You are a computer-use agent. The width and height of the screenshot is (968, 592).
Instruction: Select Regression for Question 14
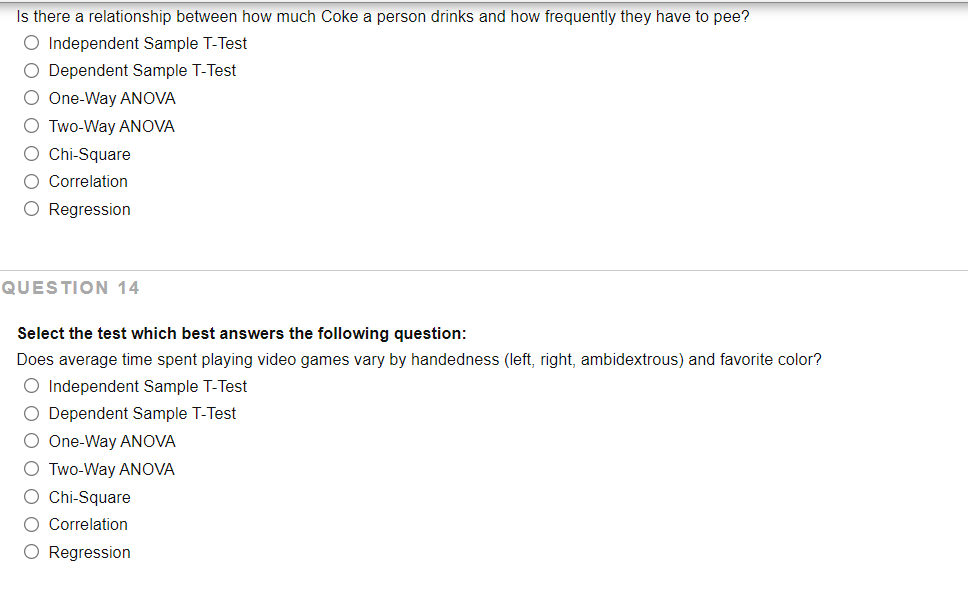pyautogui.click(x=31, y=552)
